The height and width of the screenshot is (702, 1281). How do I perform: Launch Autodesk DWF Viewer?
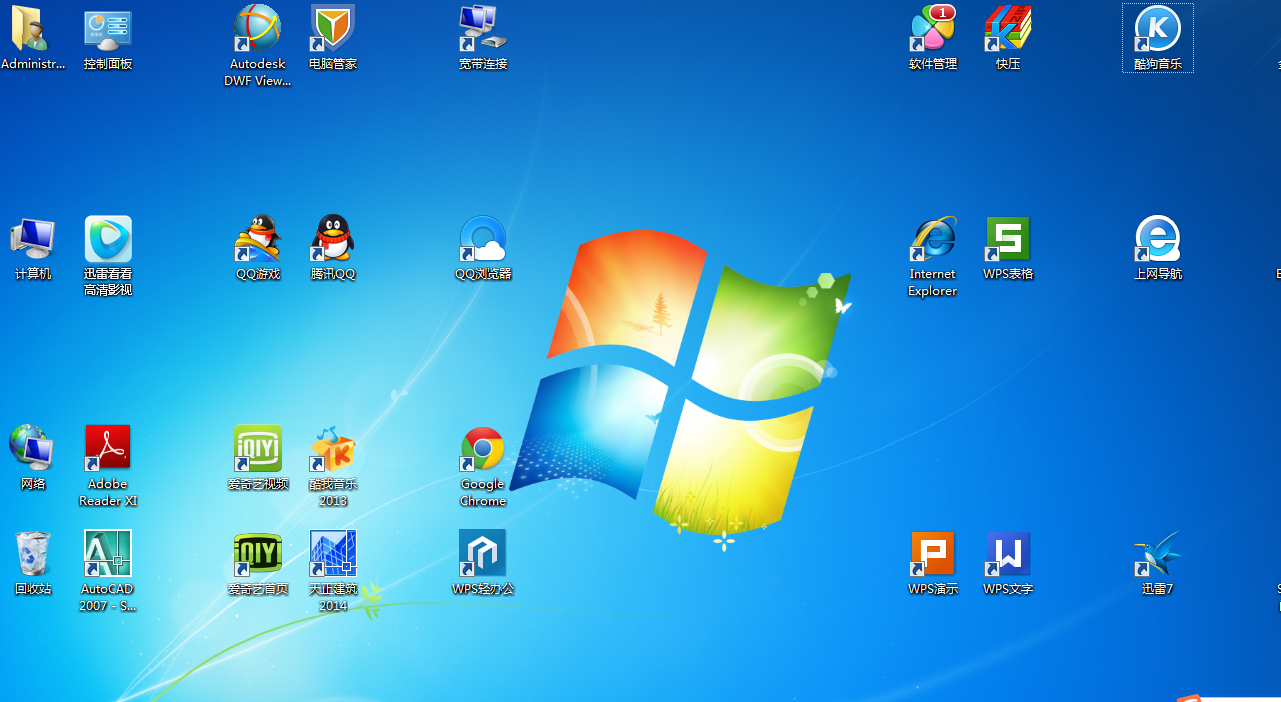[257, 30]
